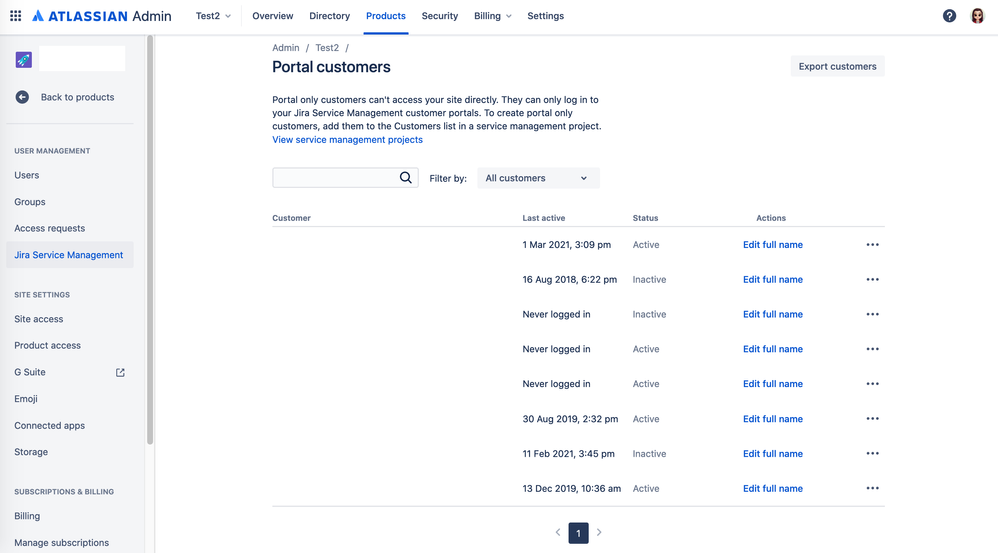Select Jira Service Management in sidebar
This screenshot has width=998, height=553.
click(x=70, y=255)
